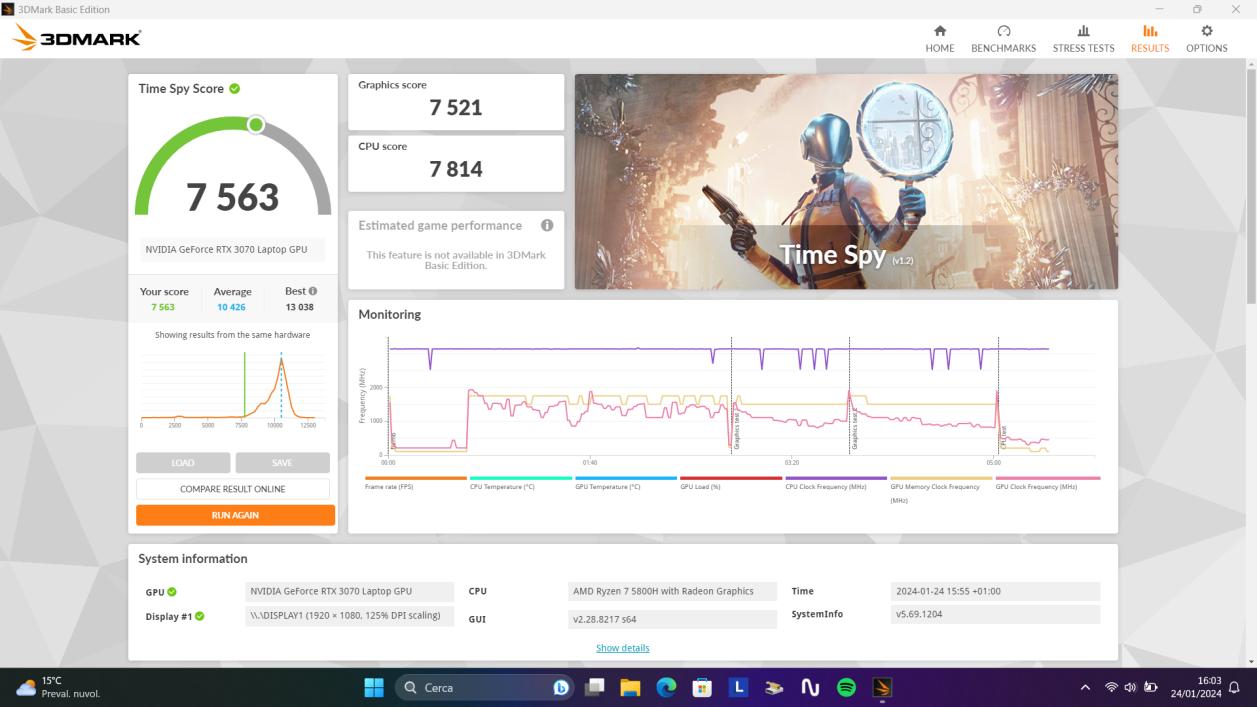
Task: Click inside the Cerca search box
Action: [470, 687]
